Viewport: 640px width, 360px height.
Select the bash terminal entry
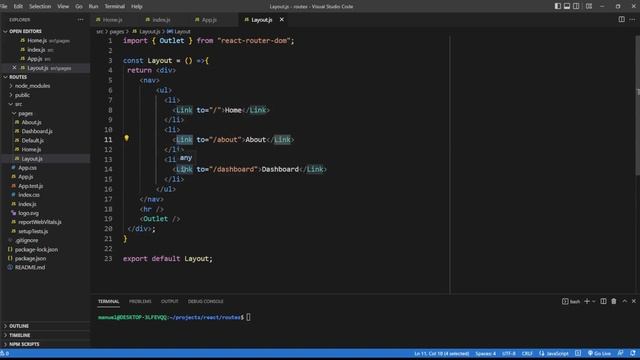[x=571, y=301]
